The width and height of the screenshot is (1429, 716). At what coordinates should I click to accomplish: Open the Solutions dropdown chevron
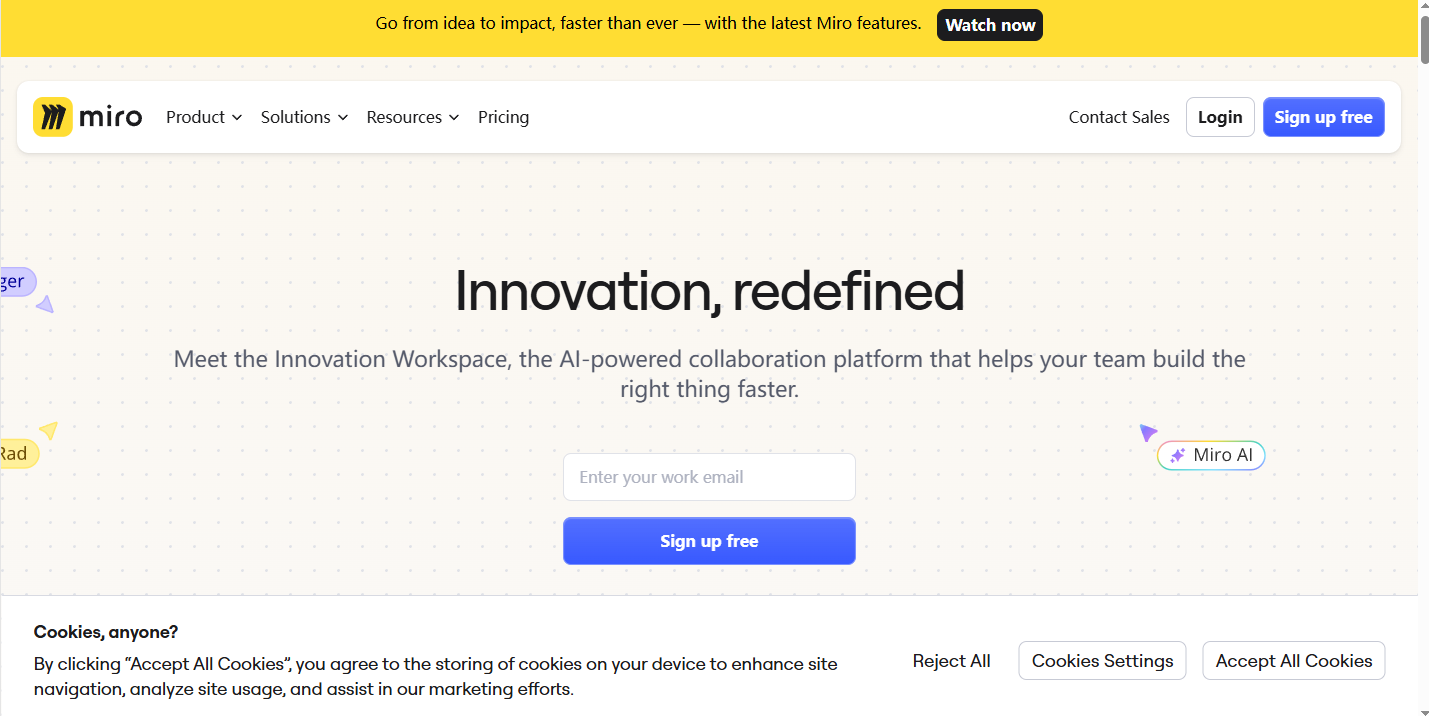point(343,117)
